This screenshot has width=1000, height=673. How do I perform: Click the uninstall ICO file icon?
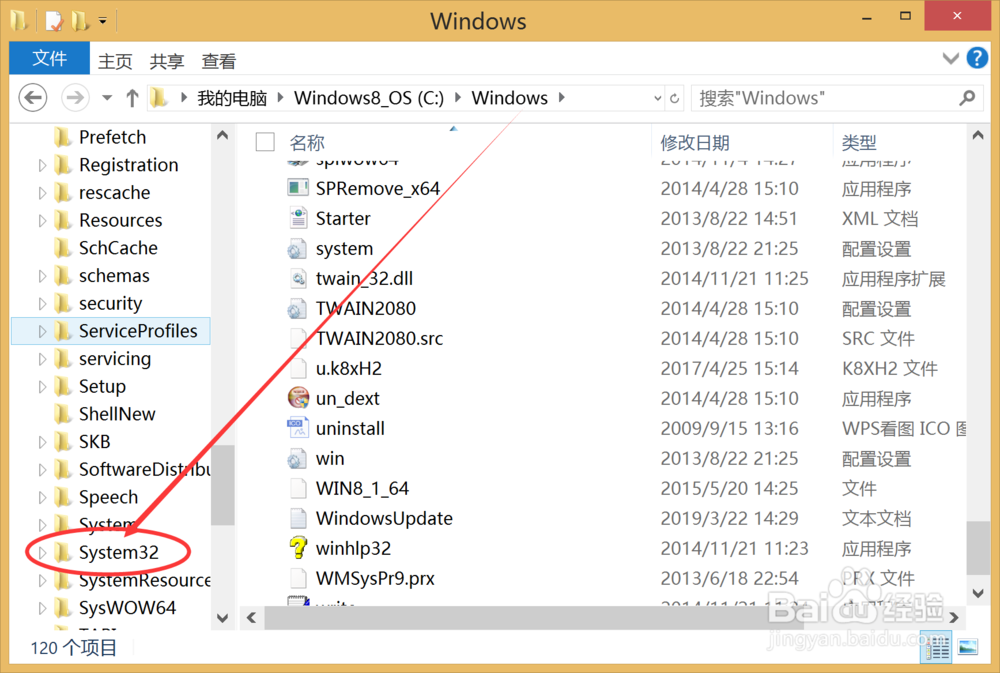point(298,428)
